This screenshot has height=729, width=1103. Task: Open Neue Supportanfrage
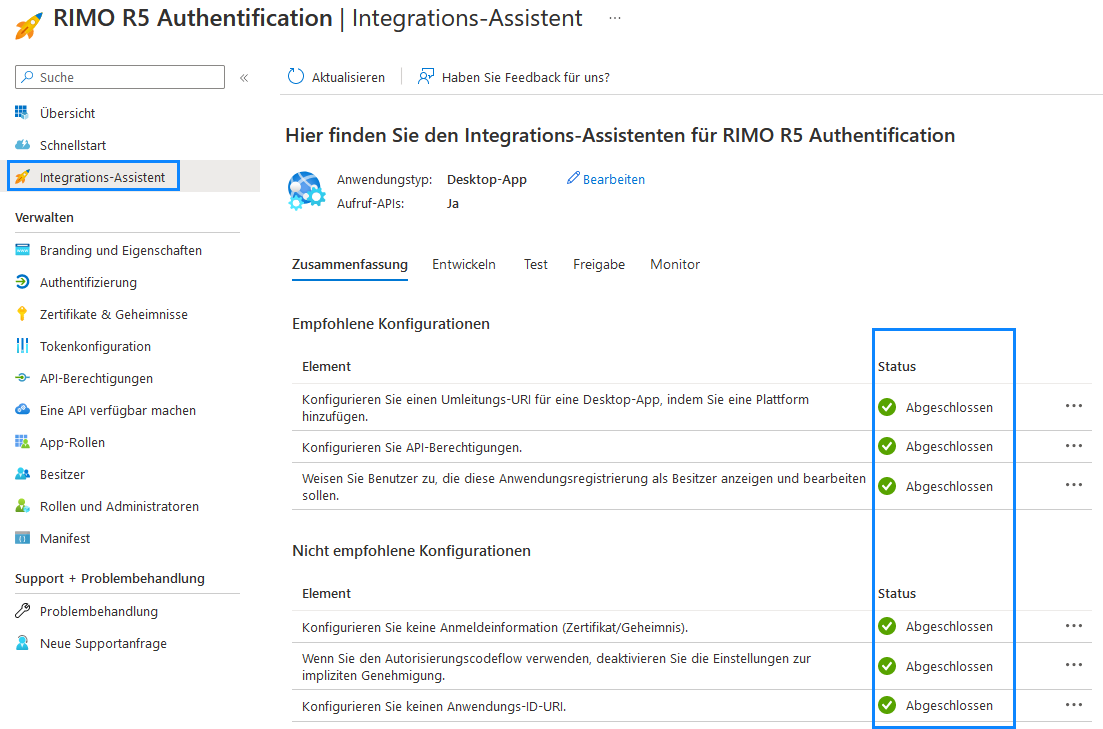click(103, 644)
